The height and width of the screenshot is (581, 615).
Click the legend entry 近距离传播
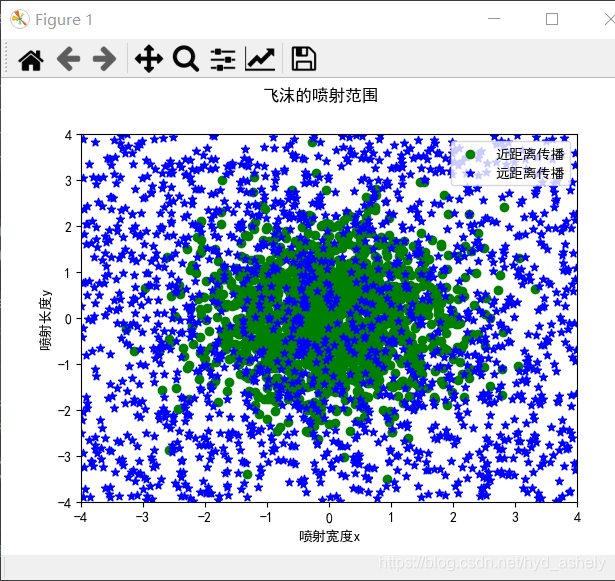click(530, 154)
